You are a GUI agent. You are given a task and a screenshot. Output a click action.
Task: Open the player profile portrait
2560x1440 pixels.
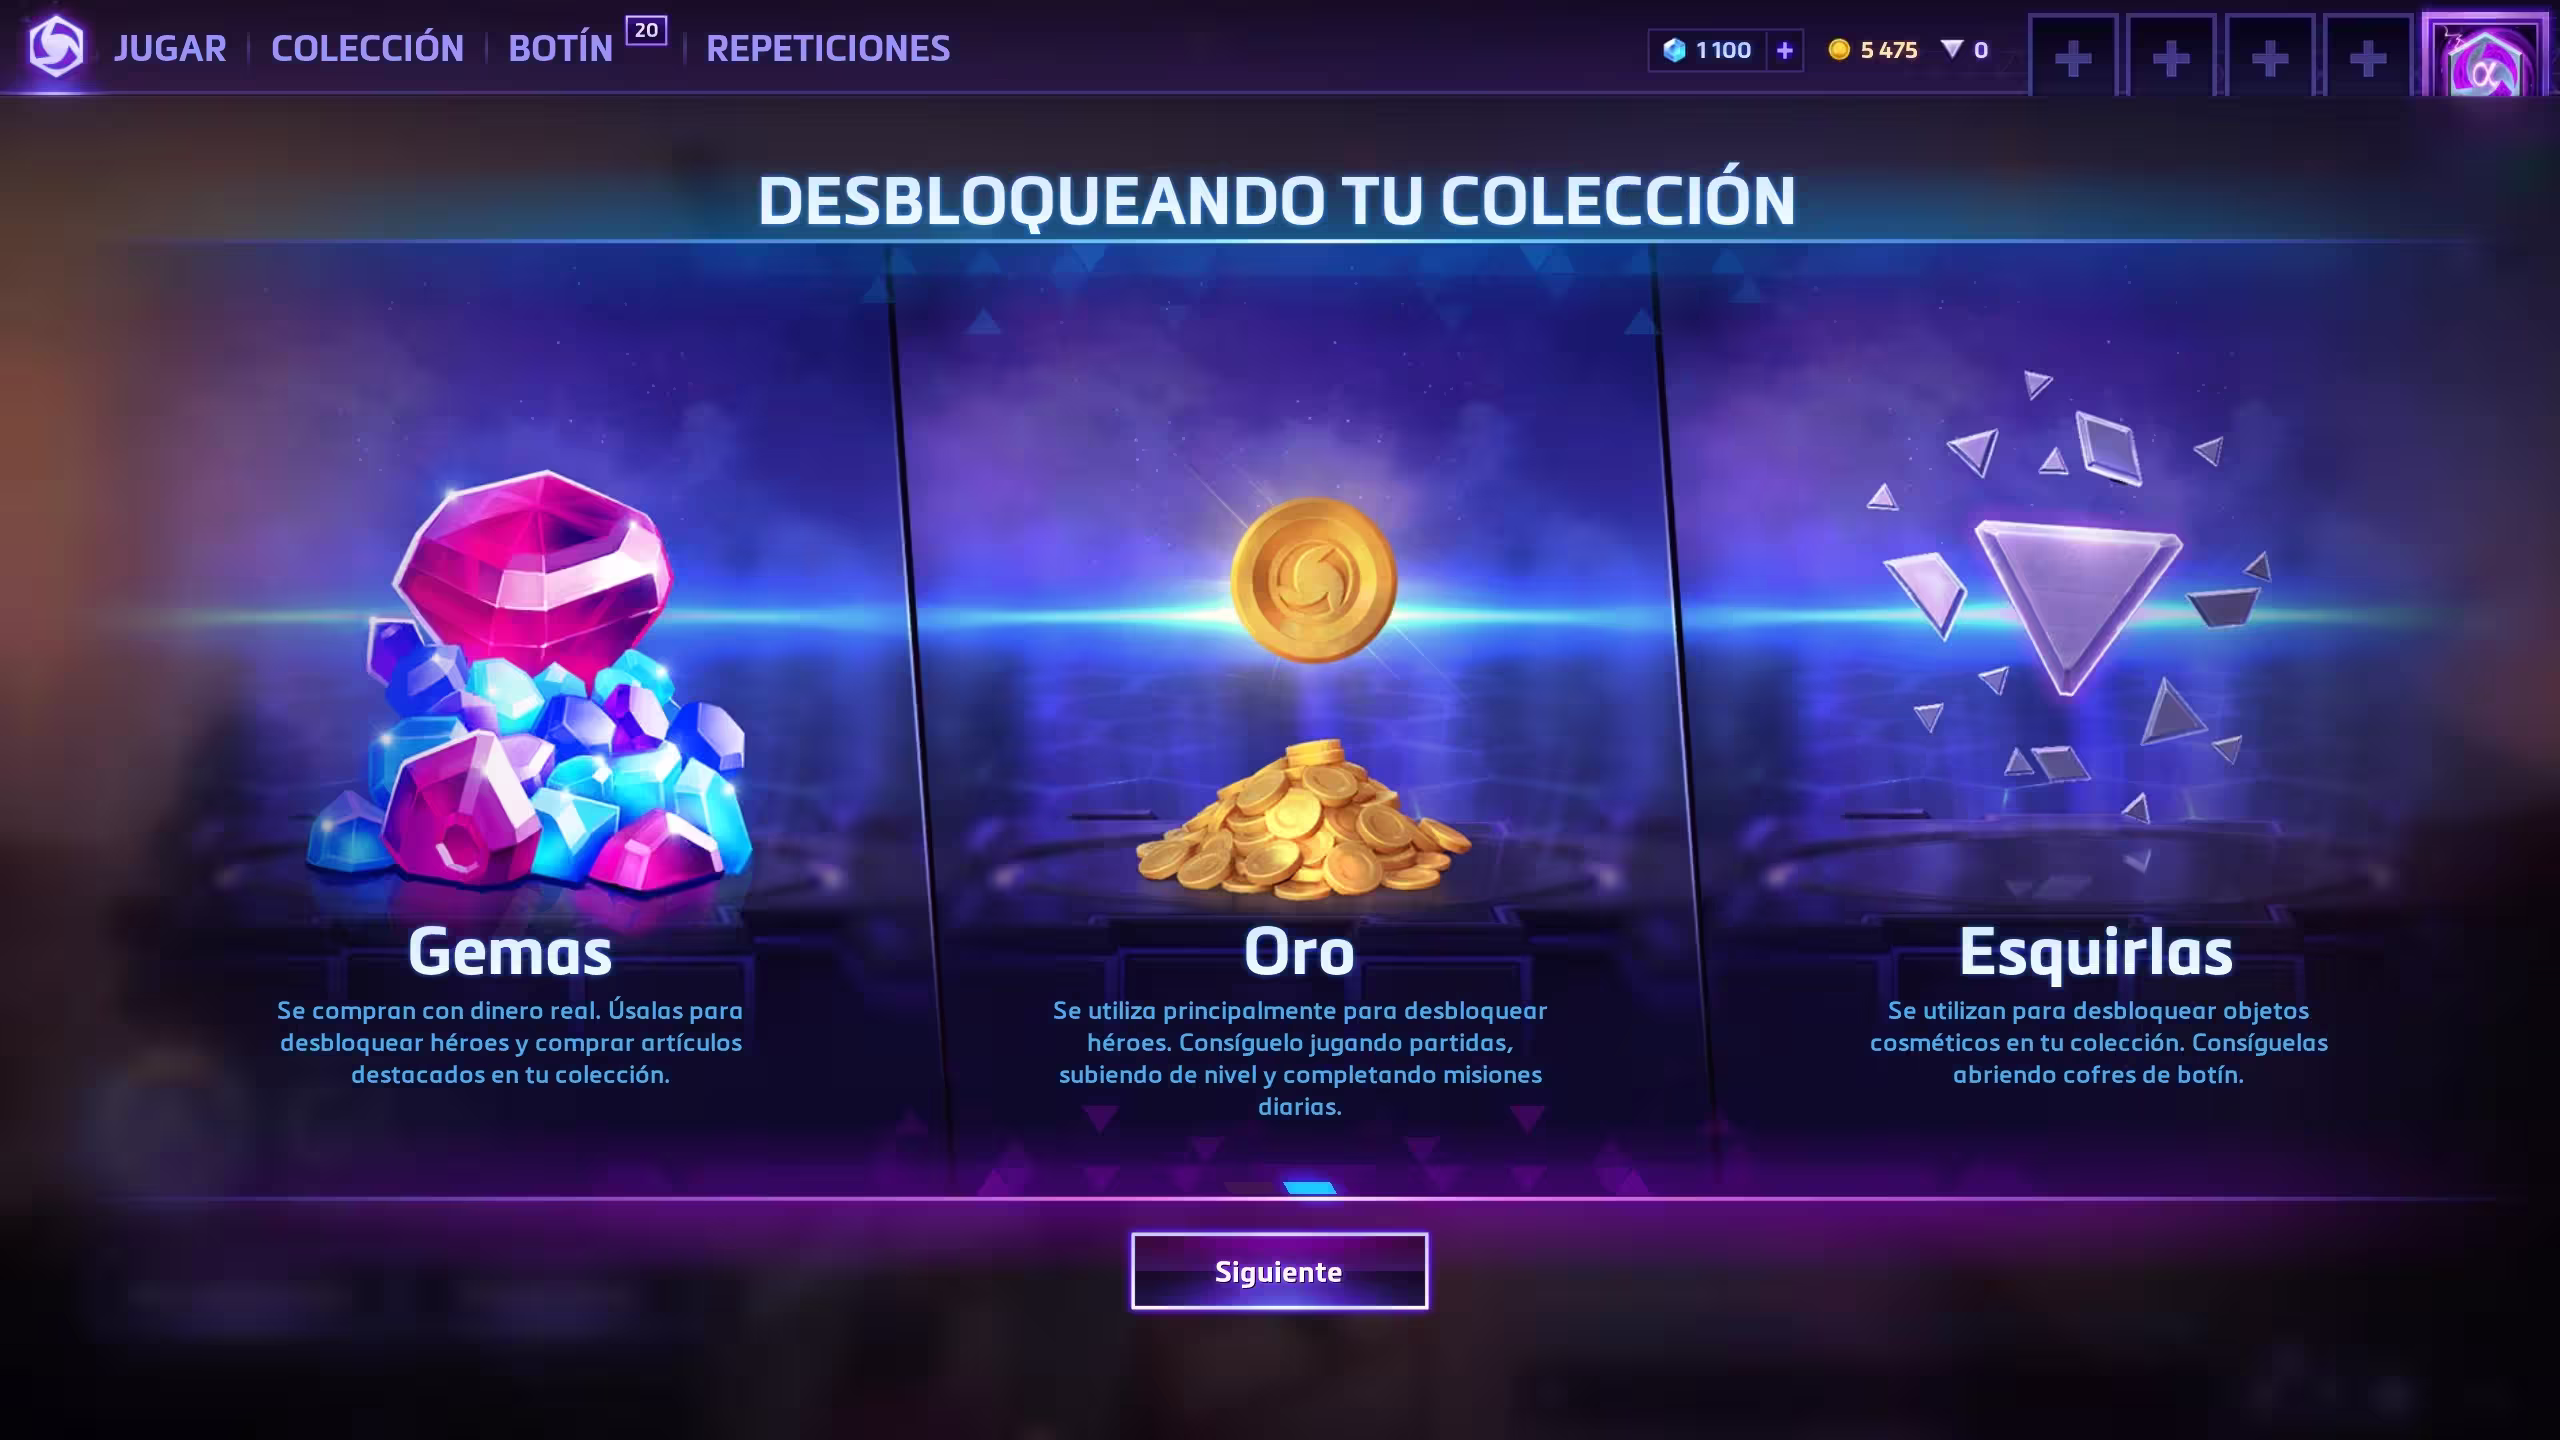point(2485,56)
